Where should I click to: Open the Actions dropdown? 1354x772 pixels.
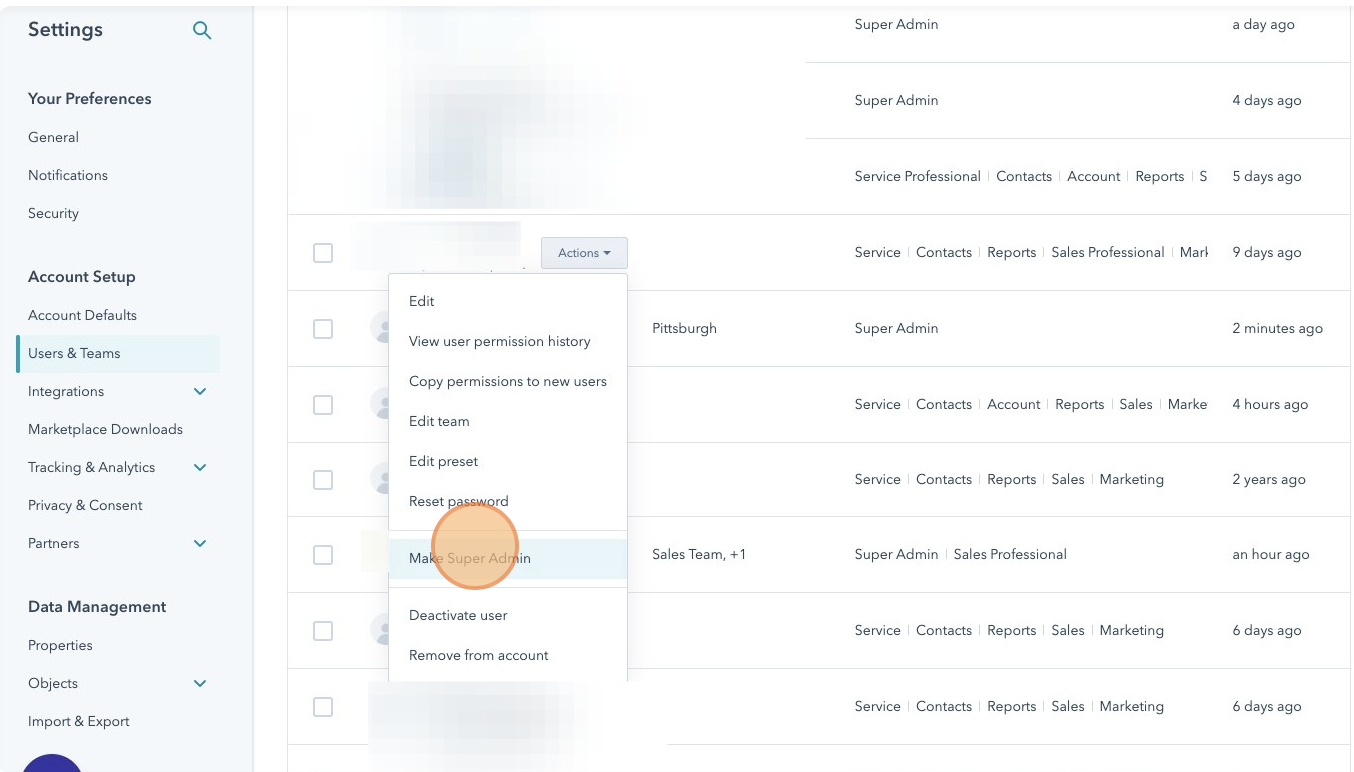point(584,253)
